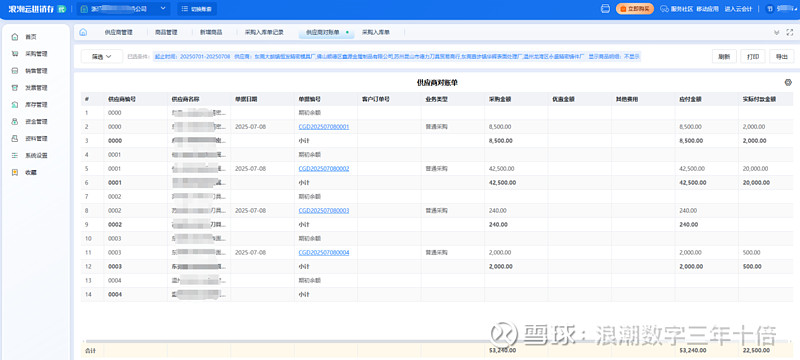Viewport: 800px width, 360px height.
Task: Click the 打印 print button
Action: coord(753,57)
